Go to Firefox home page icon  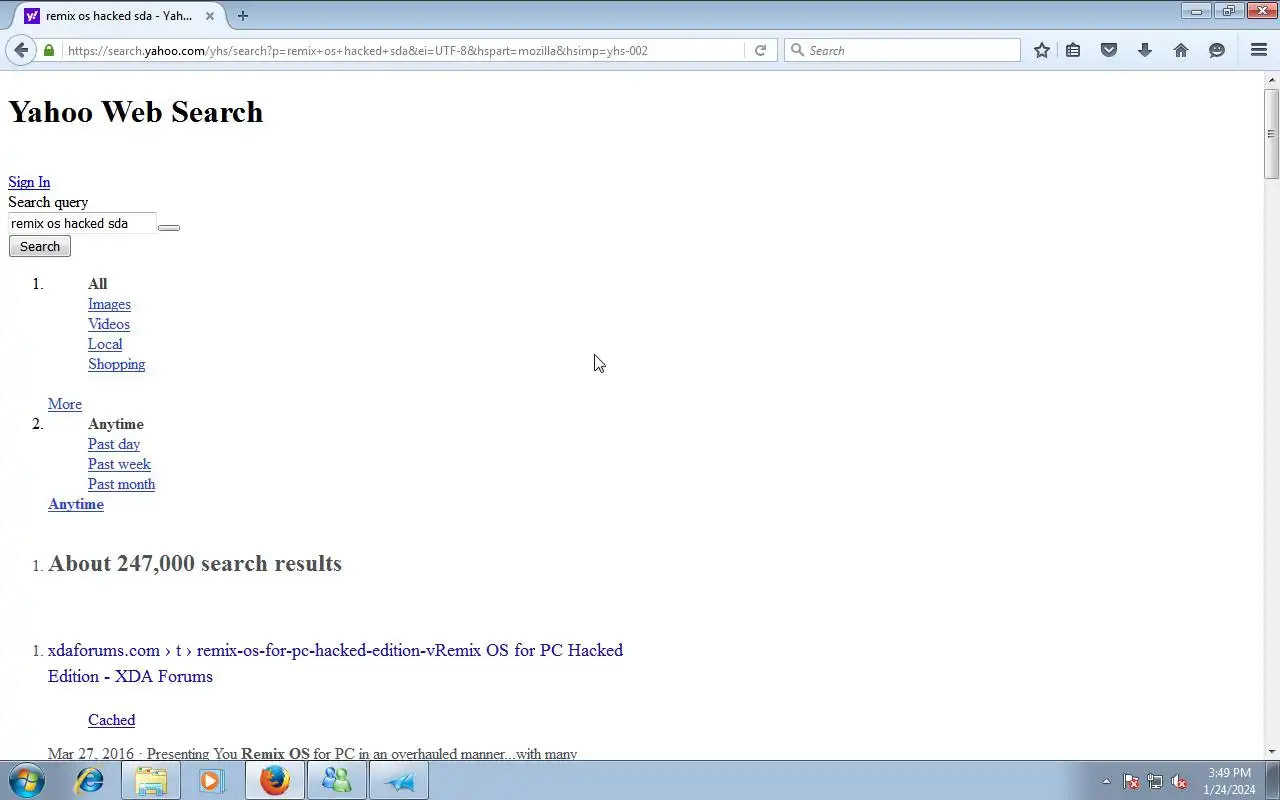[1181, 50]
